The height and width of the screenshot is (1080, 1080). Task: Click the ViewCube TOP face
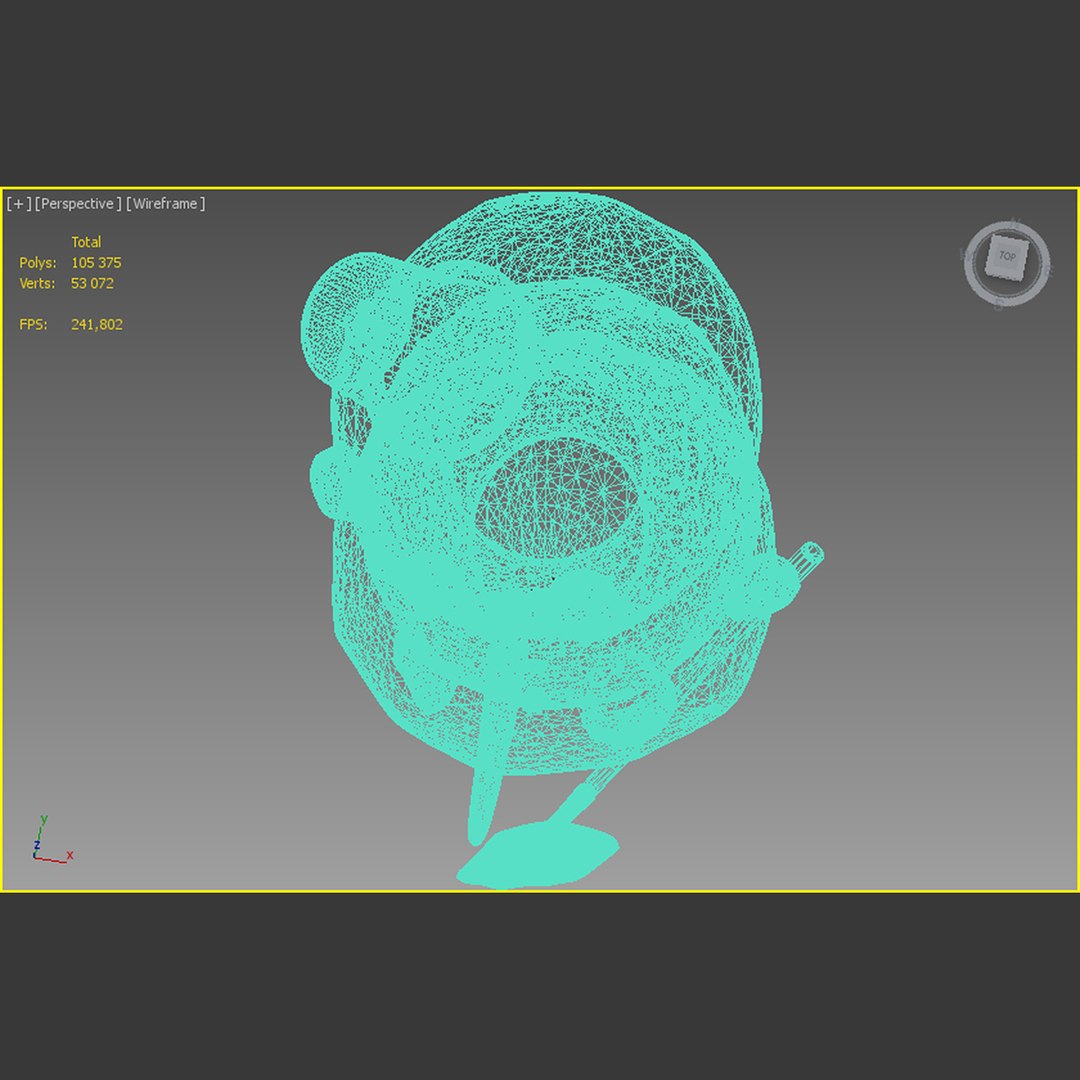click(1006, 257)
